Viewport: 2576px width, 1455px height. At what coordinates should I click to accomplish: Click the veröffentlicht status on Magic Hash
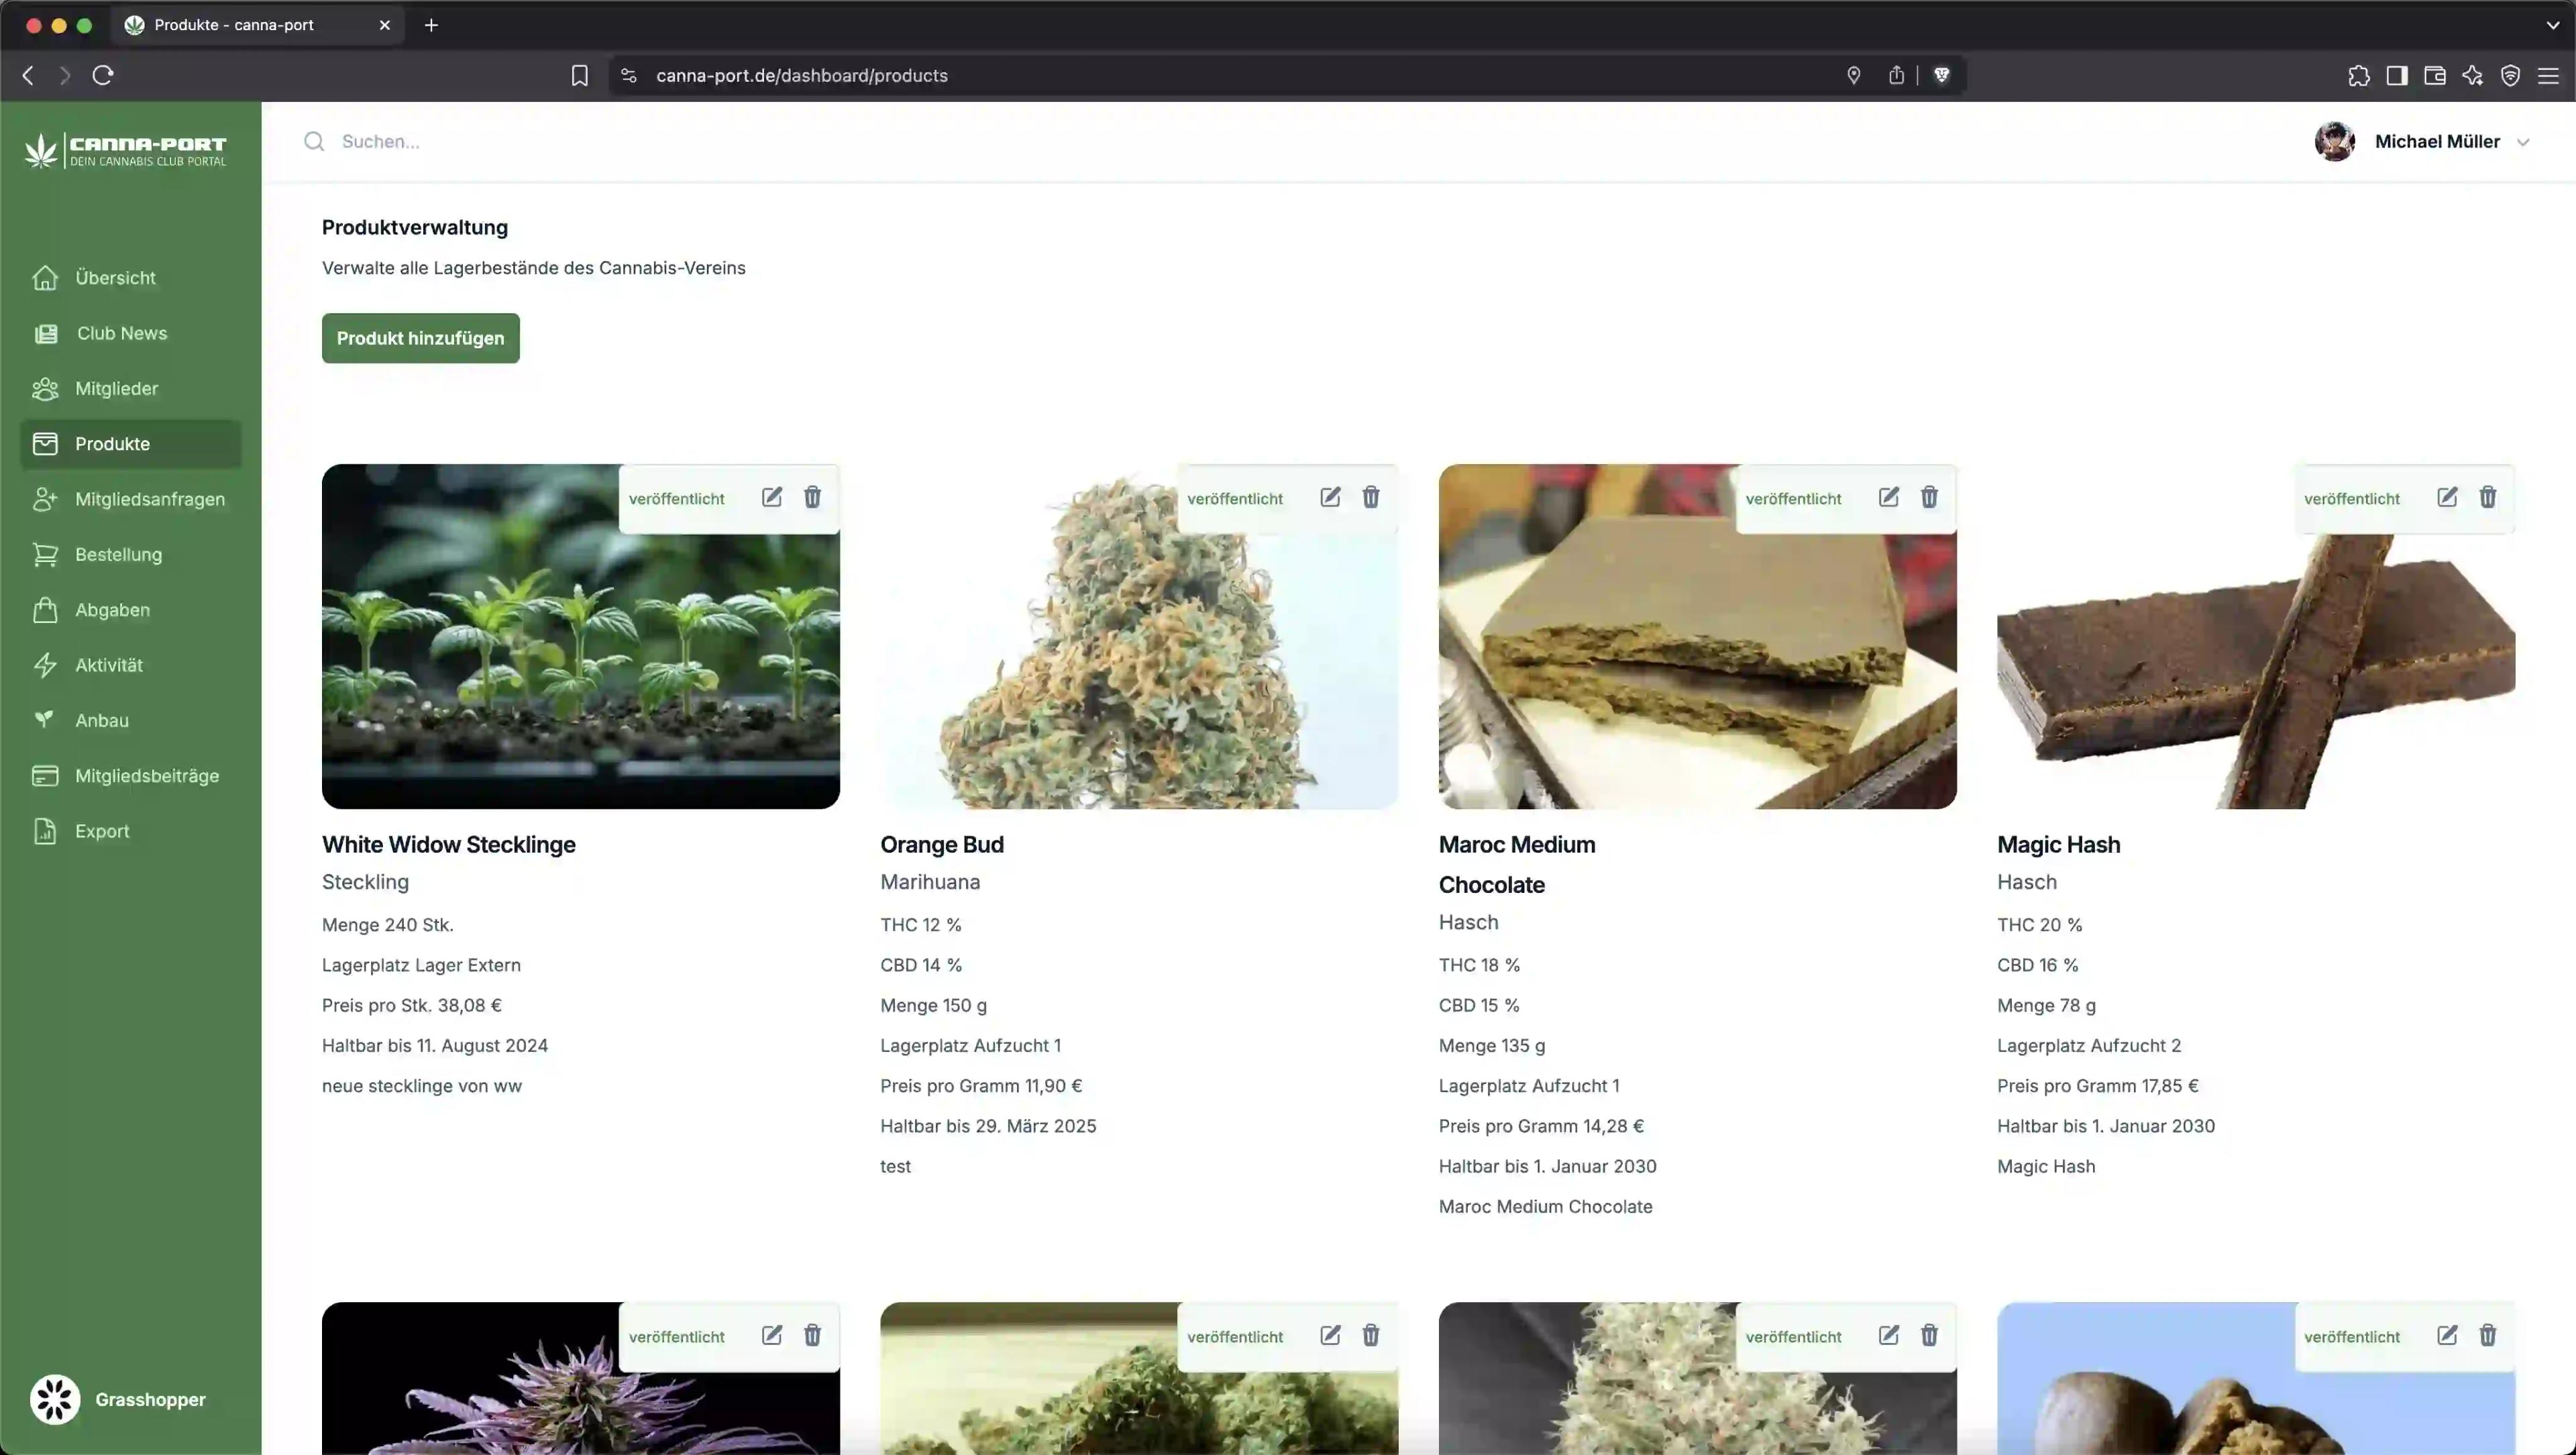click(x=2352, y=498)
